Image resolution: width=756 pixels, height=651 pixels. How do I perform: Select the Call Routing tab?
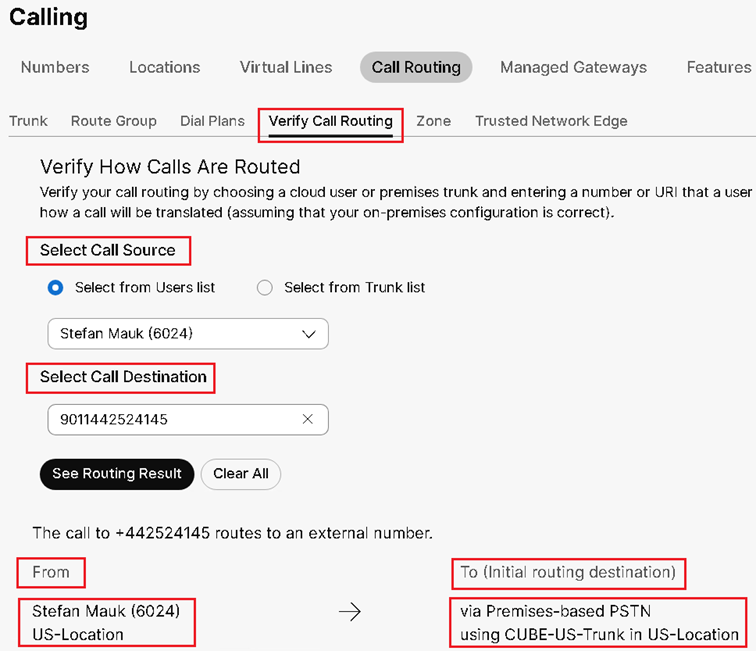tap(416, 67)
